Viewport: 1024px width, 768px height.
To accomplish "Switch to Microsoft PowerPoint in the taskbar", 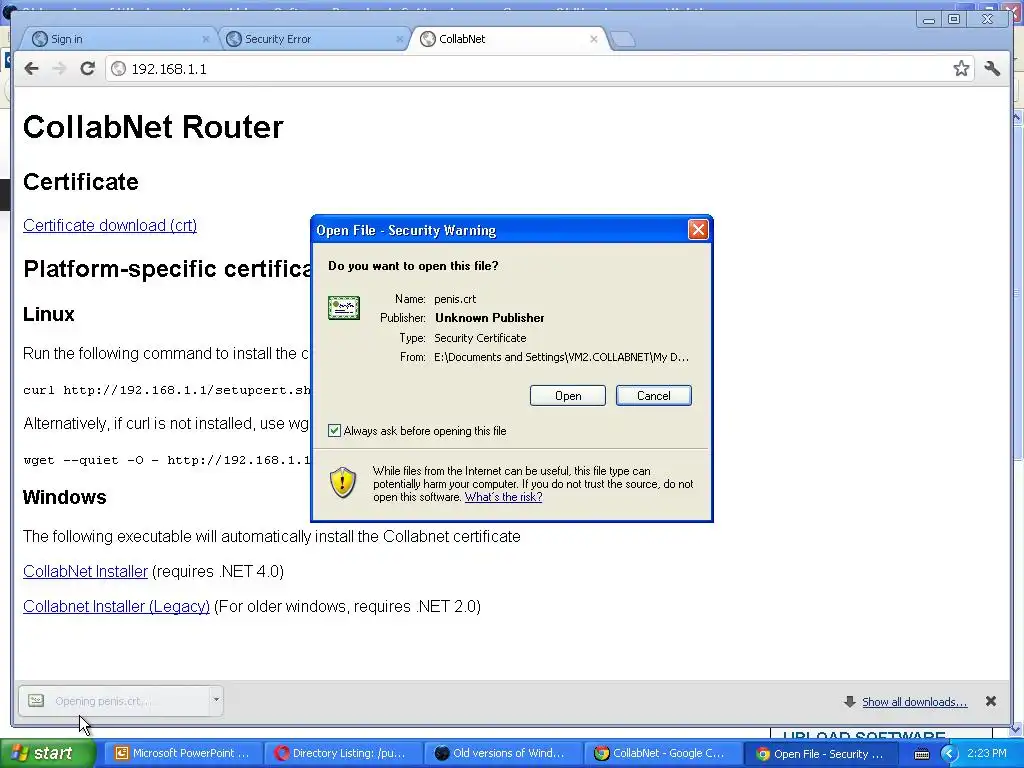I will point(183,754).
